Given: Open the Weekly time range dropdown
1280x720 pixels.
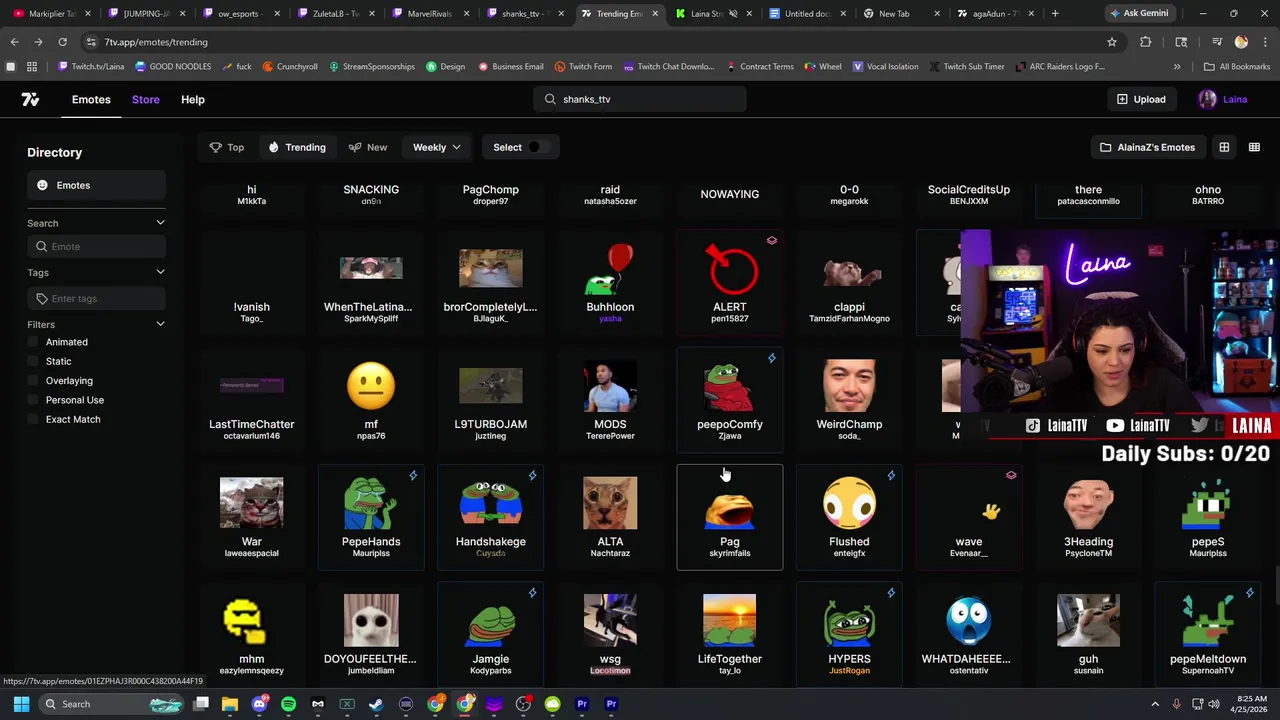Looking at the screenshot, I should click(x=437, y=147).
